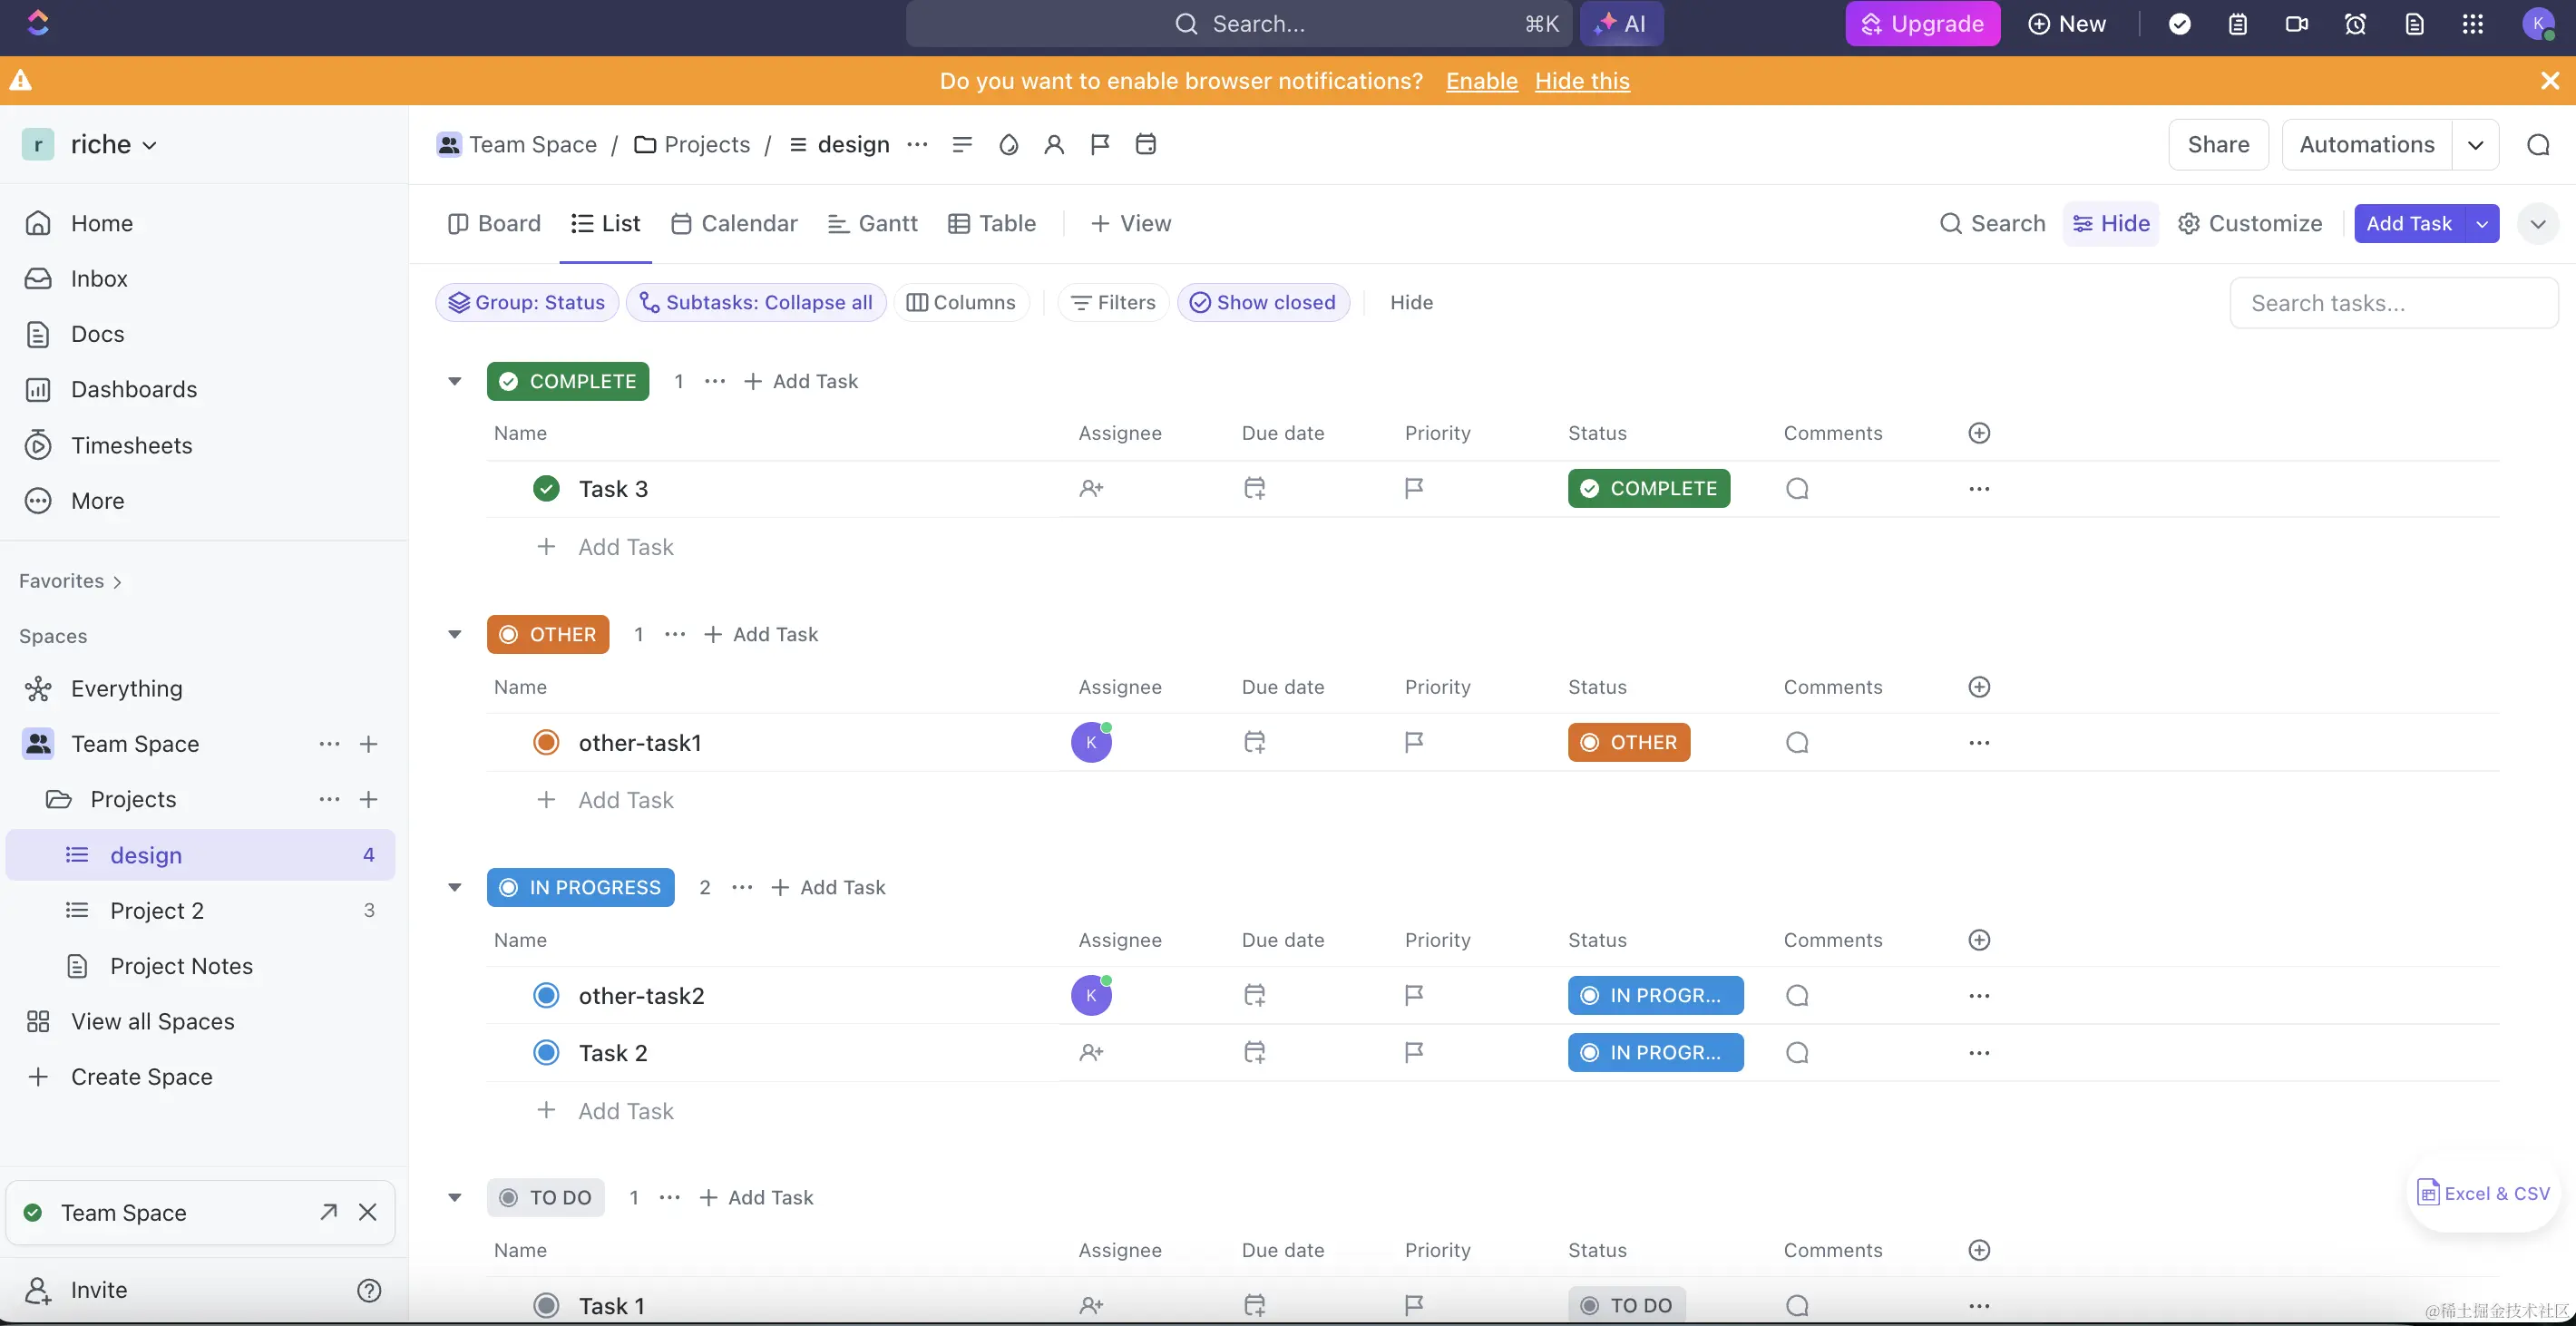Click Enable browser notifications link
2576x1326 pixels.
1481,81
